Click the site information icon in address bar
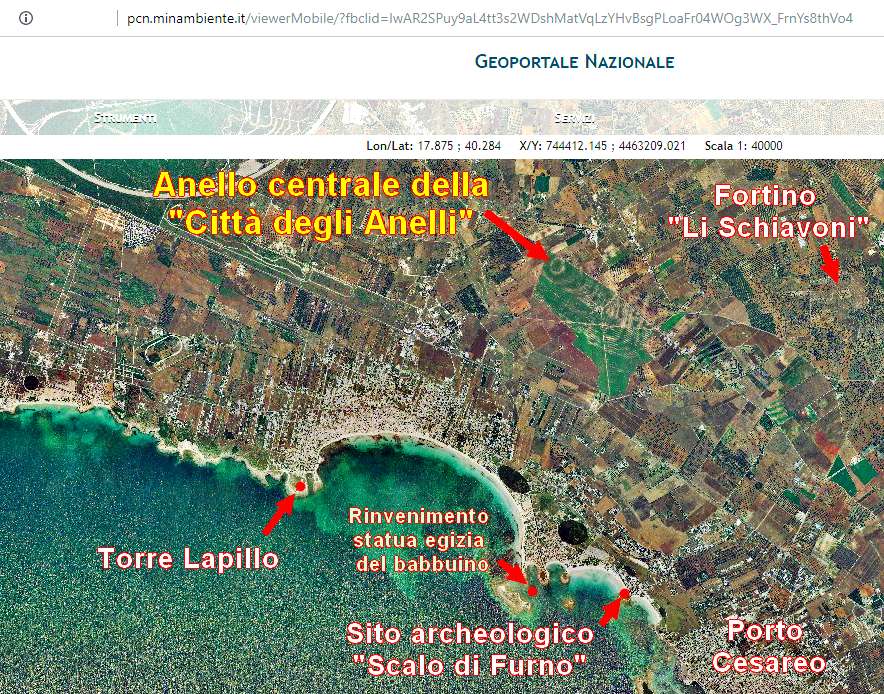 click(x=27, y=18)
